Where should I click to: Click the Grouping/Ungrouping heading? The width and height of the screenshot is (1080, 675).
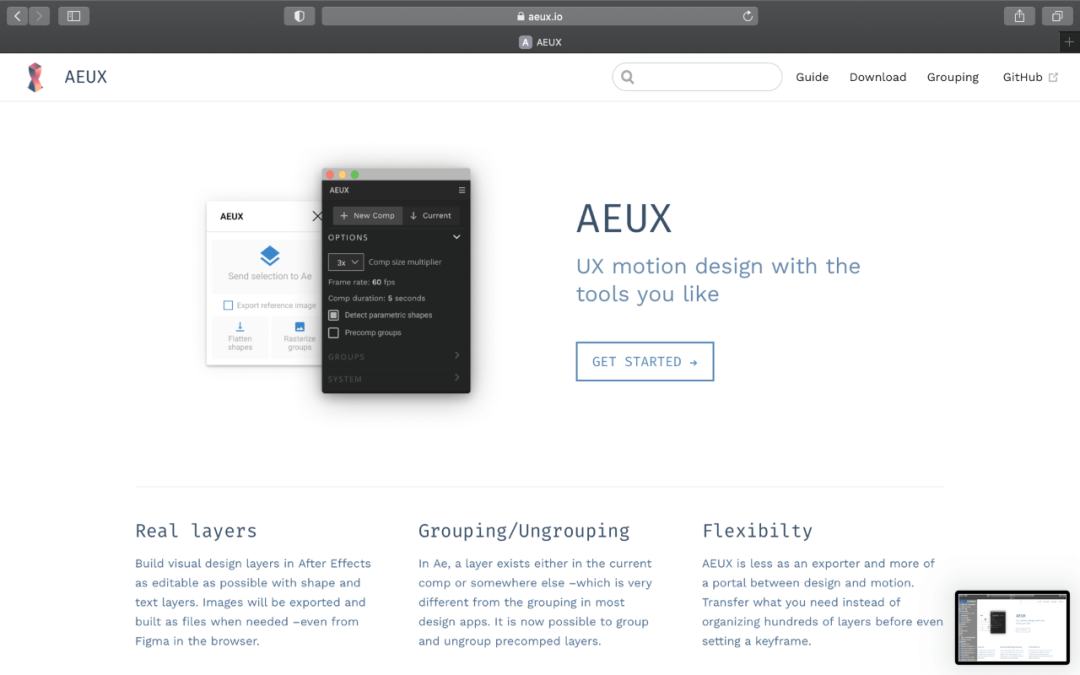pyautogui.click(x=524, y=531)
